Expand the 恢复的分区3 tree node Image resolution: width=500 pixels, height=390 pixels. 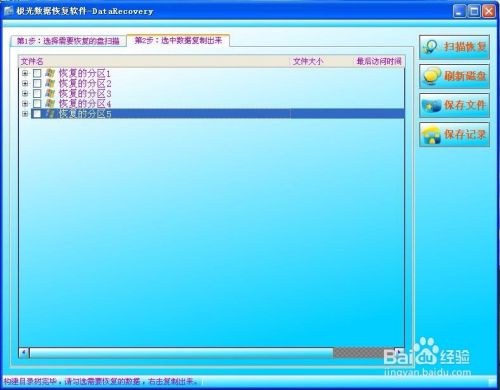(x=25, y=93)
